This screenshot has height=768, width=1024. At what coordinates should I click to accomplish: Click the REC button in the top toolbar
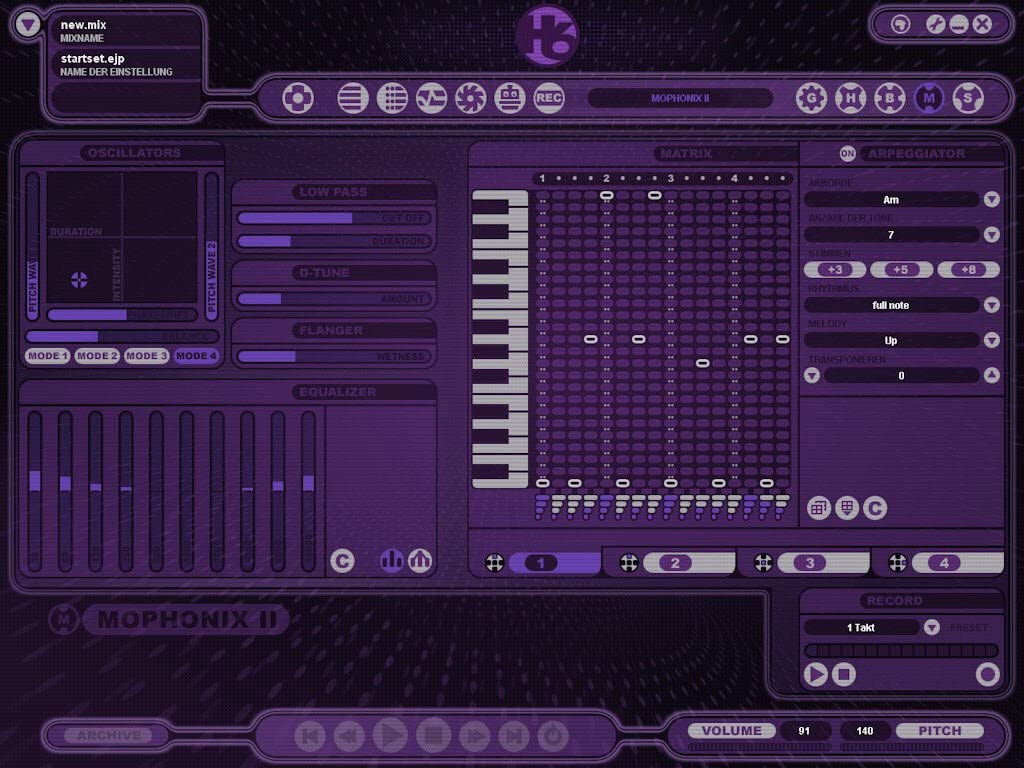tap(548, 98)
